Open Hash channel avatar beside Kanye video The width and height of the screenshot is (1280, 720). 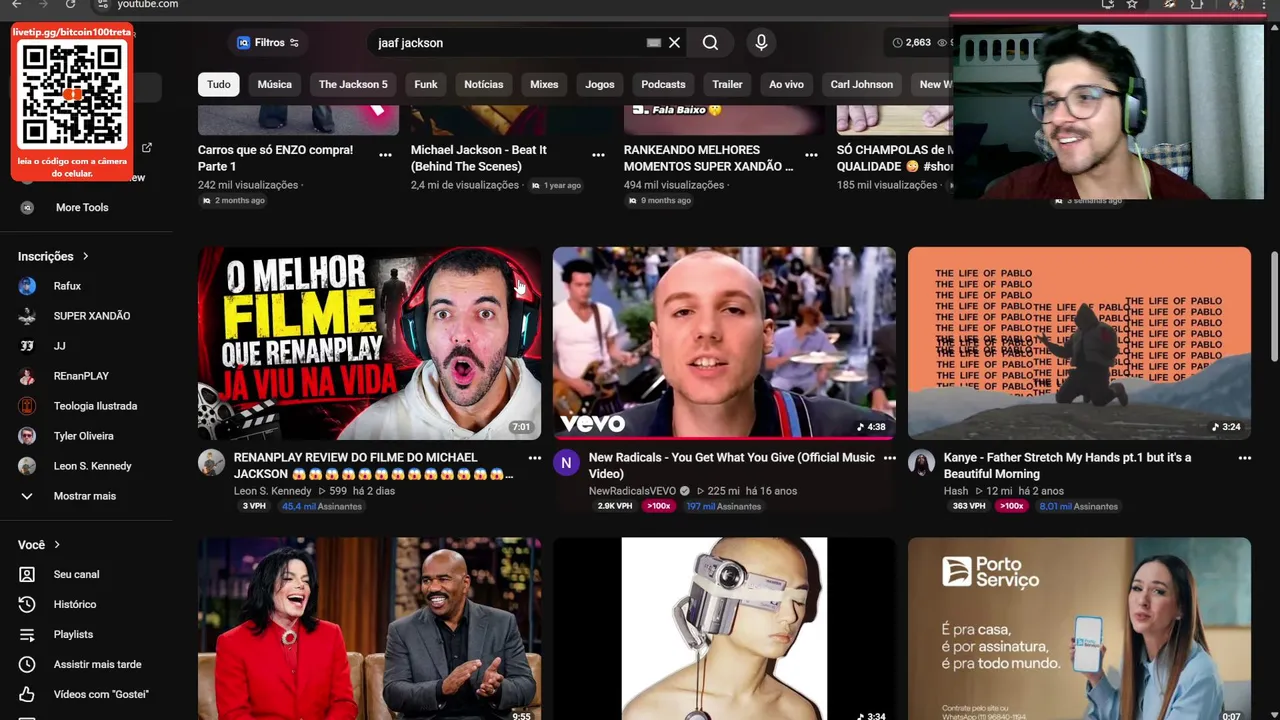click(x=921, y=463)
